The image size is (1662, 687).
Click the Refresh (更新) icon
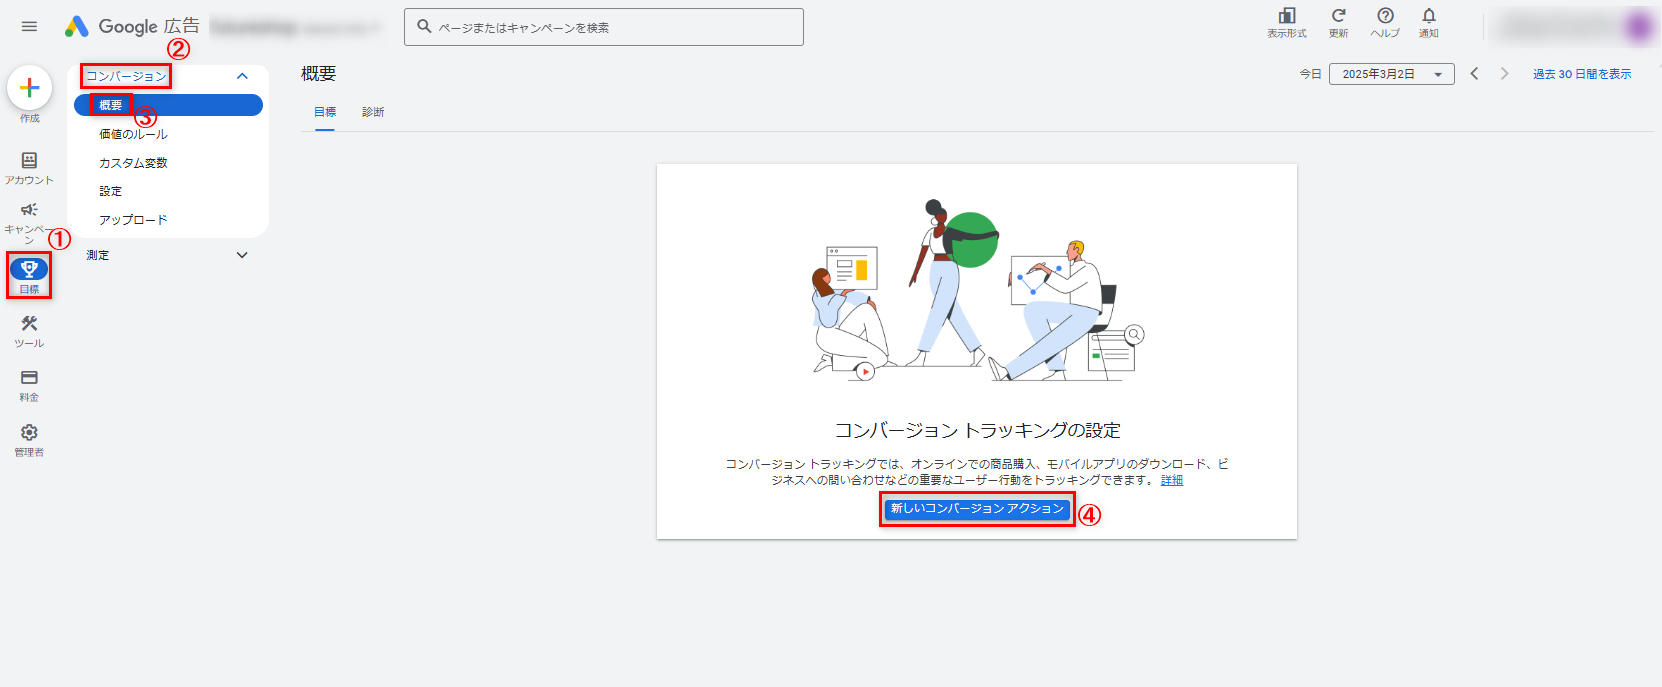click(1338, 17)
